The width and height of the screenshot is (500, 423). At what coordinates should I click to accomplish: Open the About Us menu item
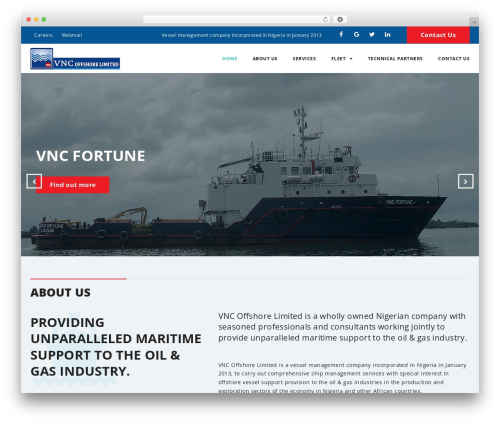coord(265,59)
